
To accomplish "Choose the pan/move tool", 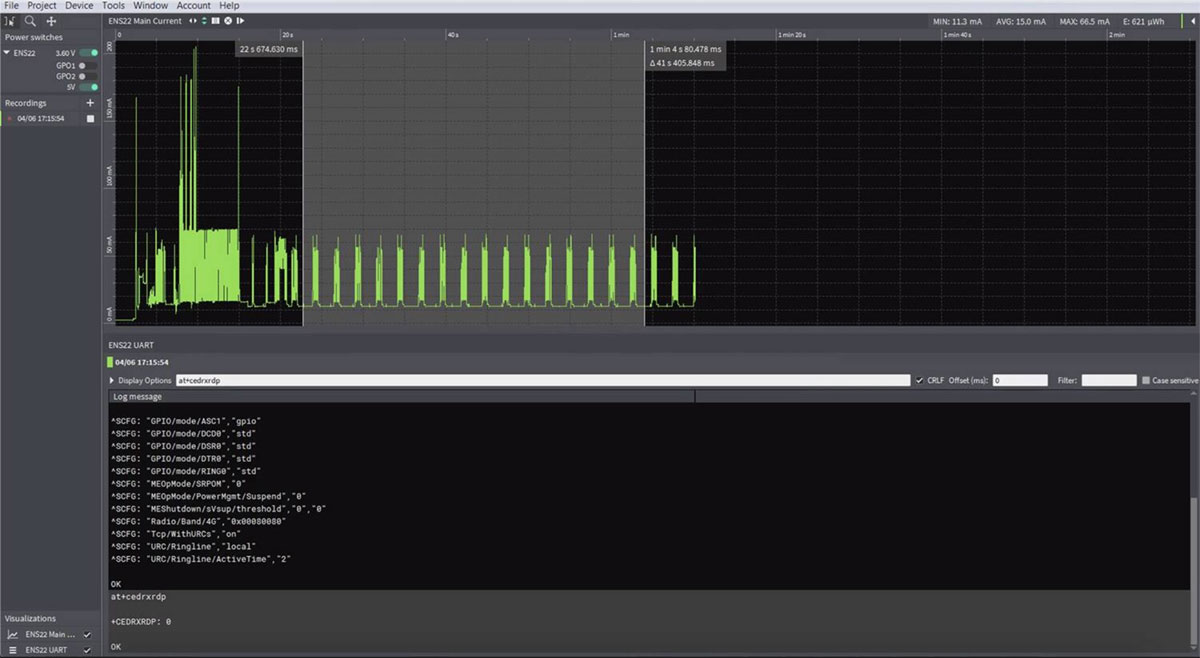I will [x=51, y=21].
